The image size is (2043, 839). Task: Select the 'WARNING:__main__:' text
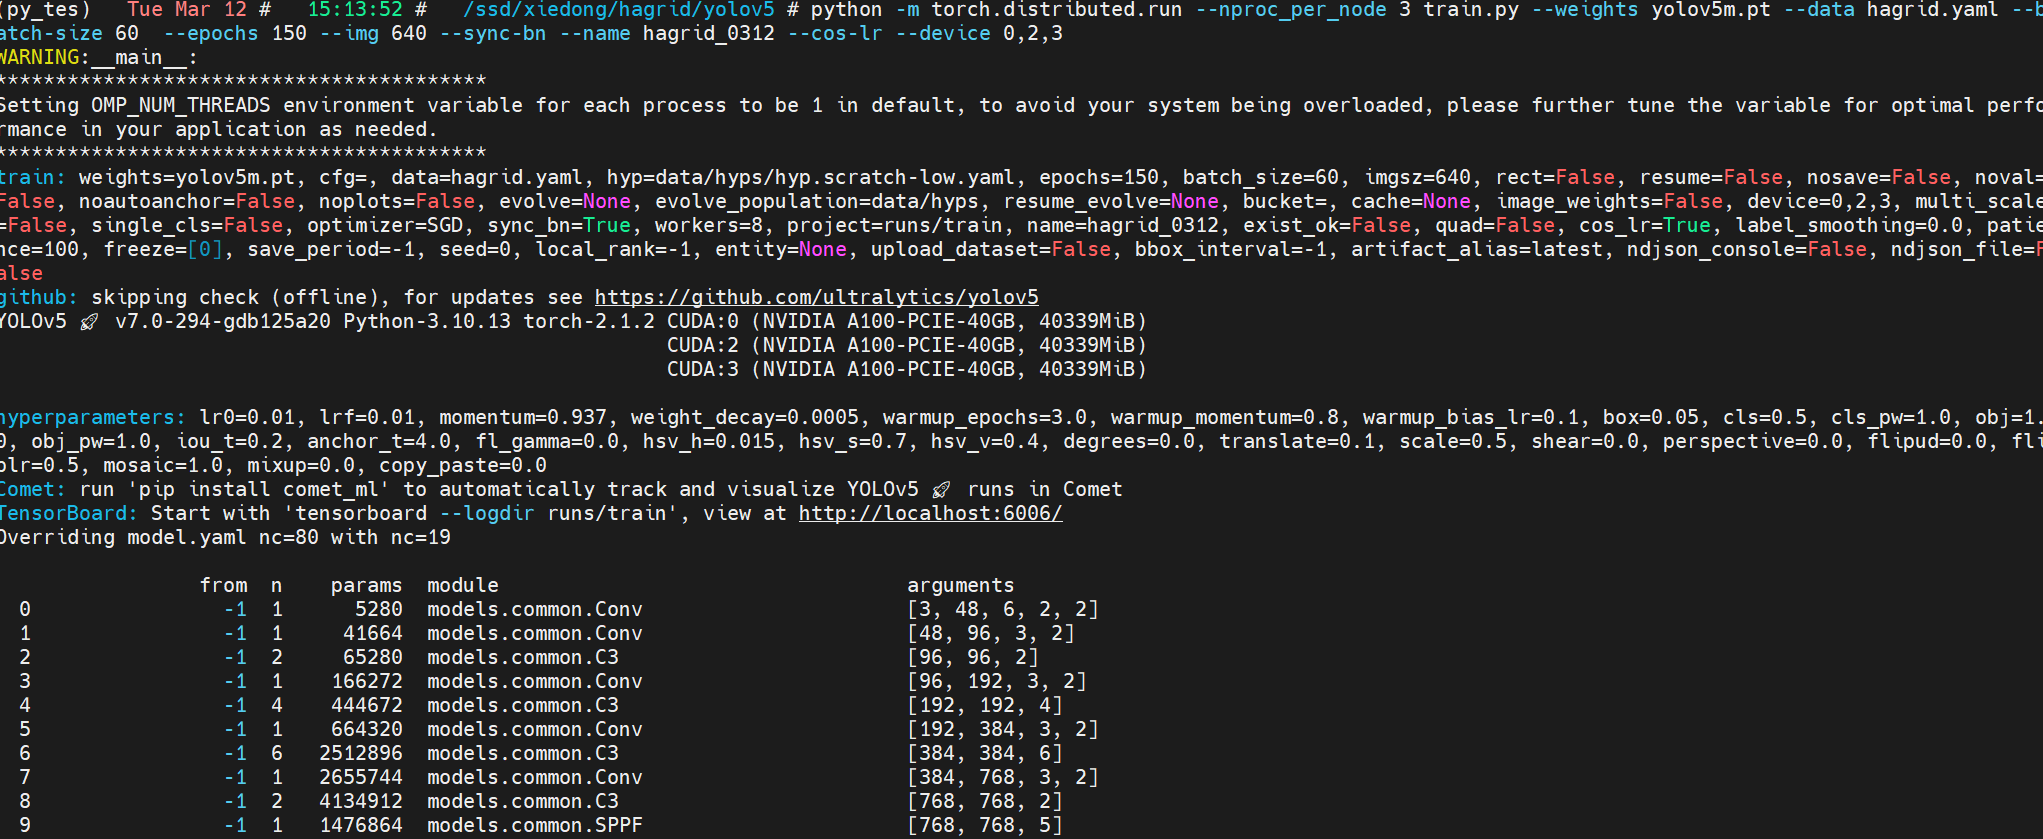[x=98, y=57]
